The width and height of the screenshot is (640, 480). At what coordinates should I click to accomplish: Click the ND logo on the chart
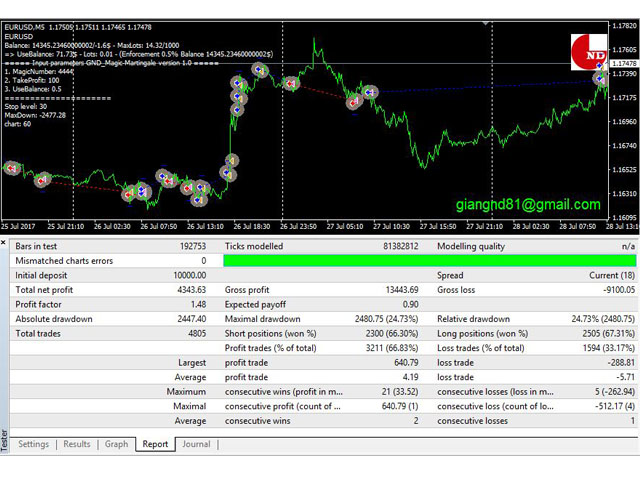click(x=590, y=50)
